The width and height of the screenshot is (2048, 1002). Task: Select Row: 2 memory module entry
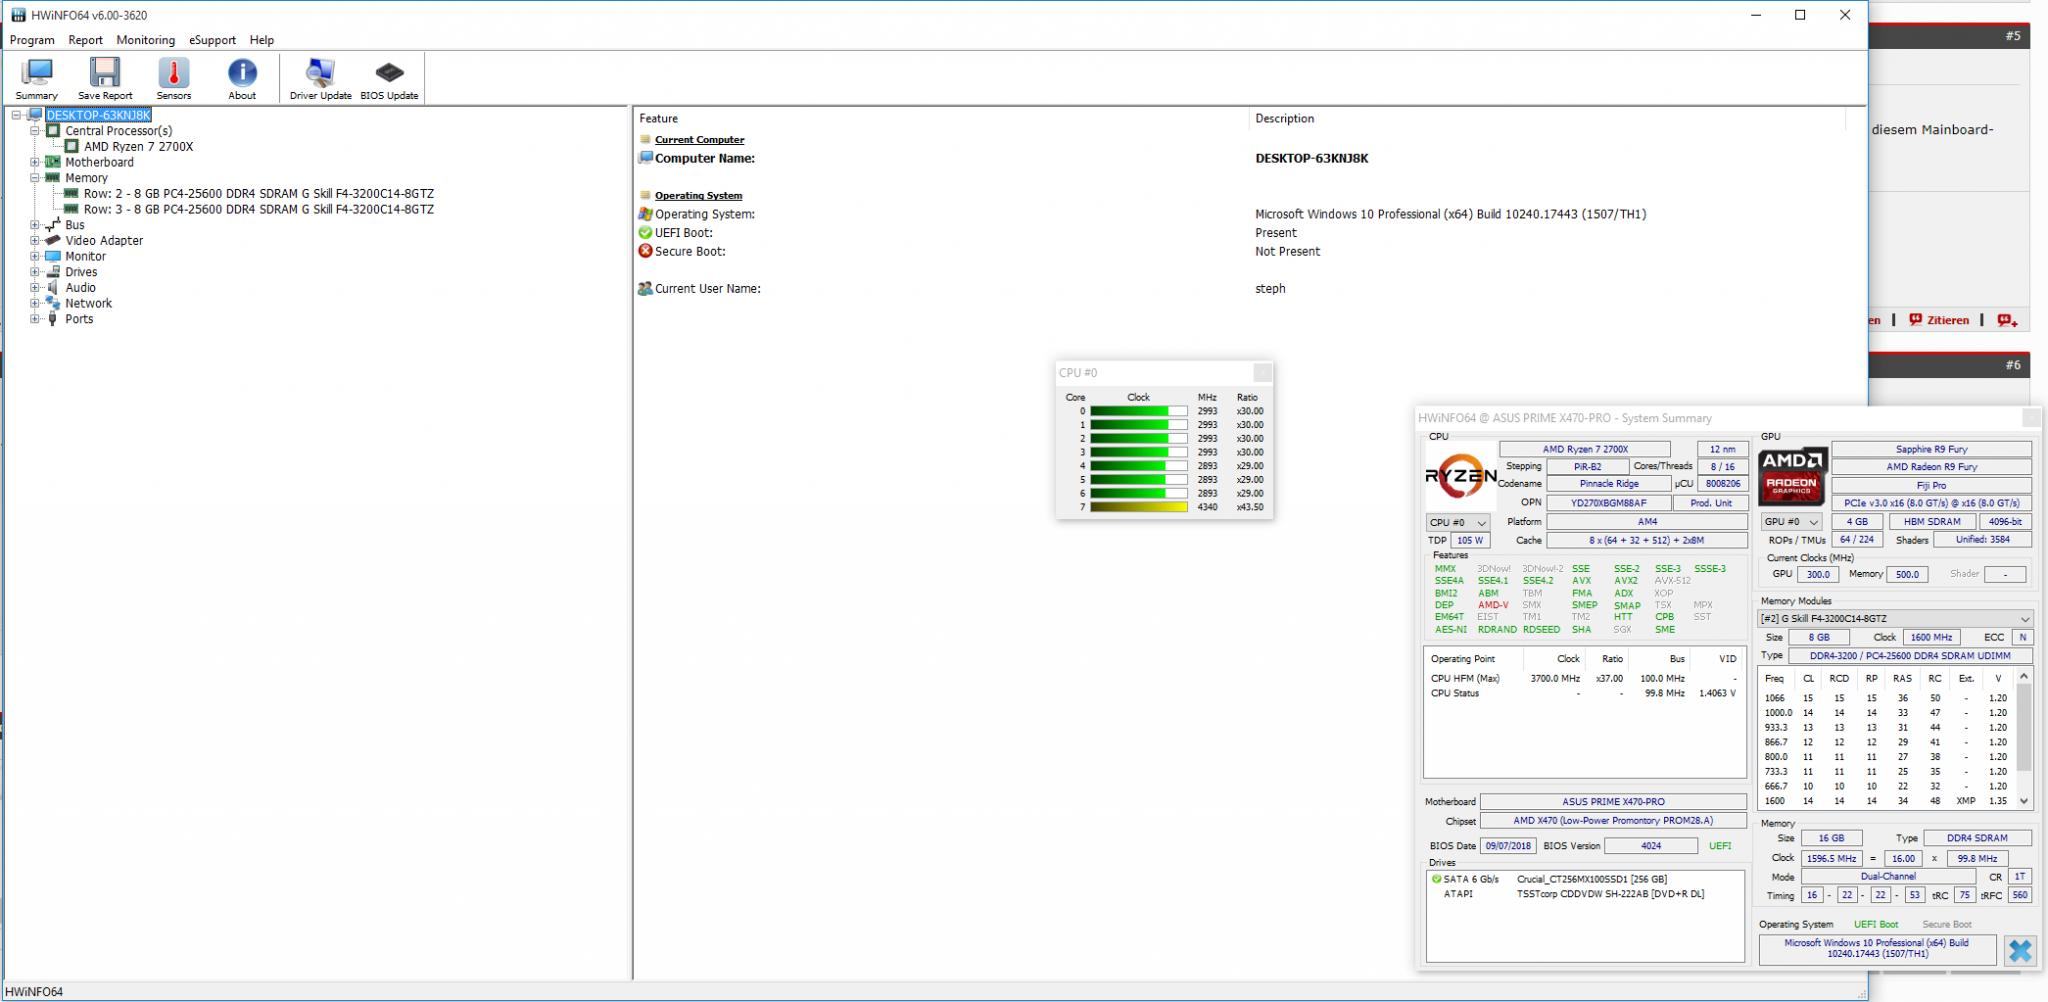[x=259, y=194]
